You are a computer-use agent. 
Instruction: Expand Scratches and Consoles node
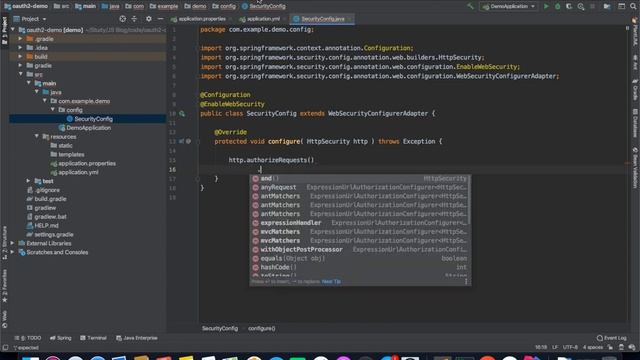12,252
